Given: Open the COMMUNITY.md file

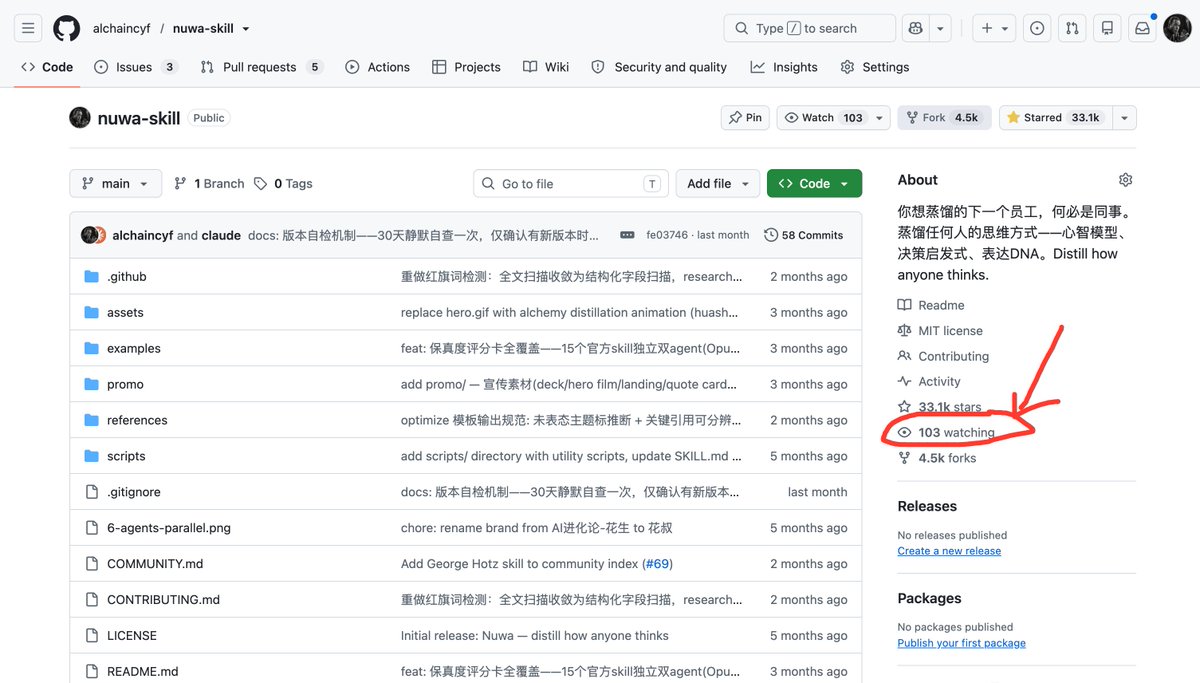Looking at the screenshot, I should coord(155,564).
